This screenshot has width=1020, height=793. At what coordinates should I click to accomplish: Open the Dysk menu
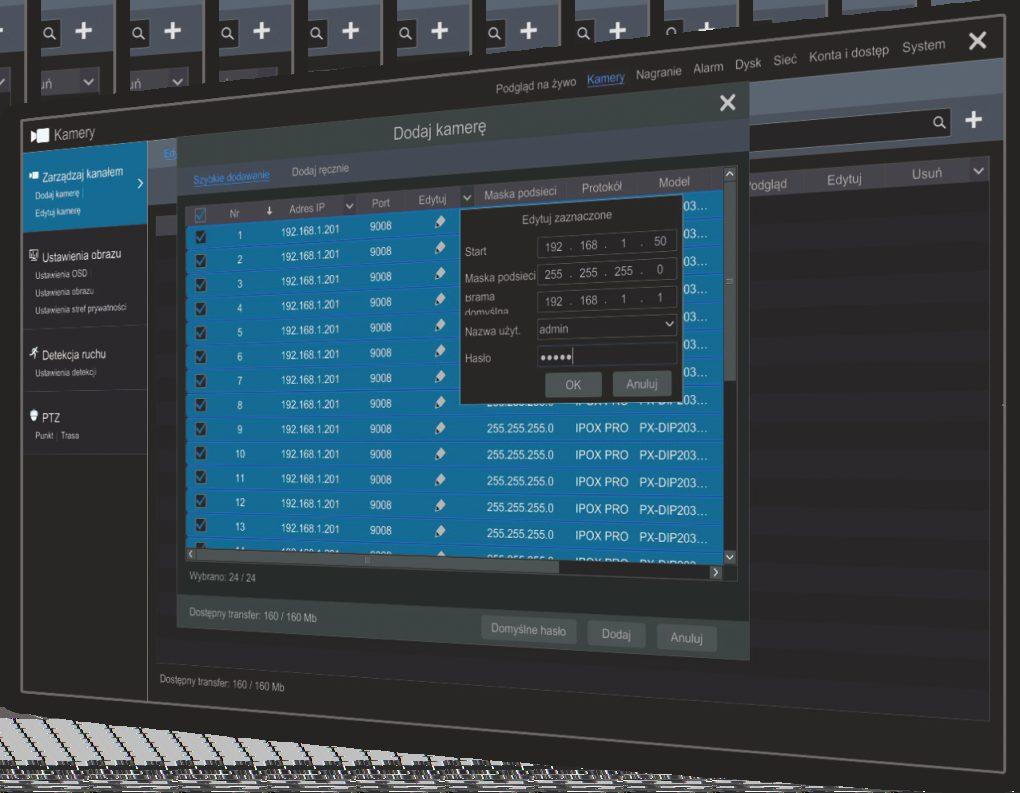(x=747, y=64)
